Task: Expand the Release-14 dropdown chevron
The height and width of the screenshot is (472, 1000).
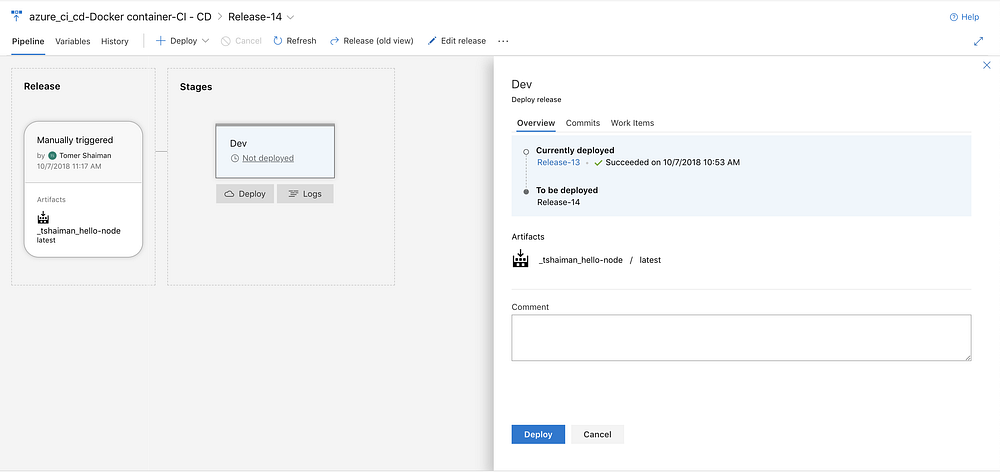Action: pos(291,17)
